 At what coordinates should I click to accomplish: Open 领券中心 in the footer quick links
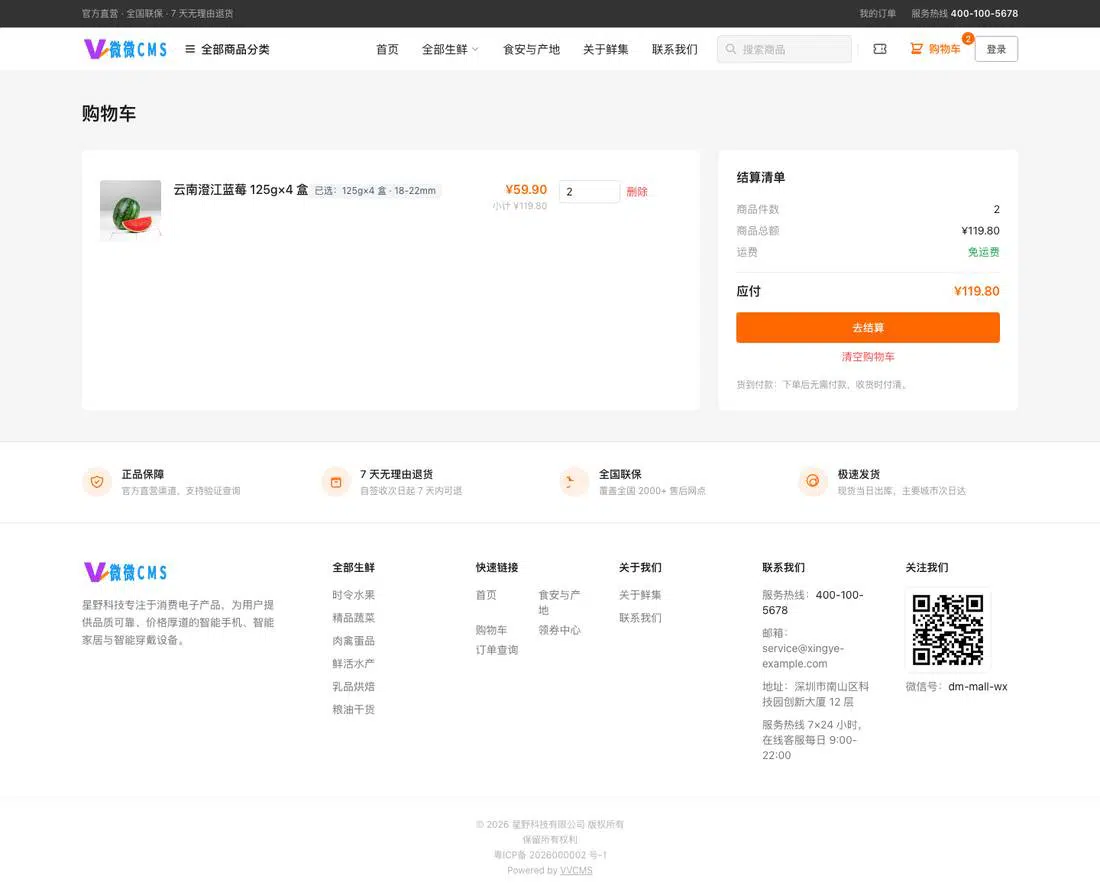[559, 630]
